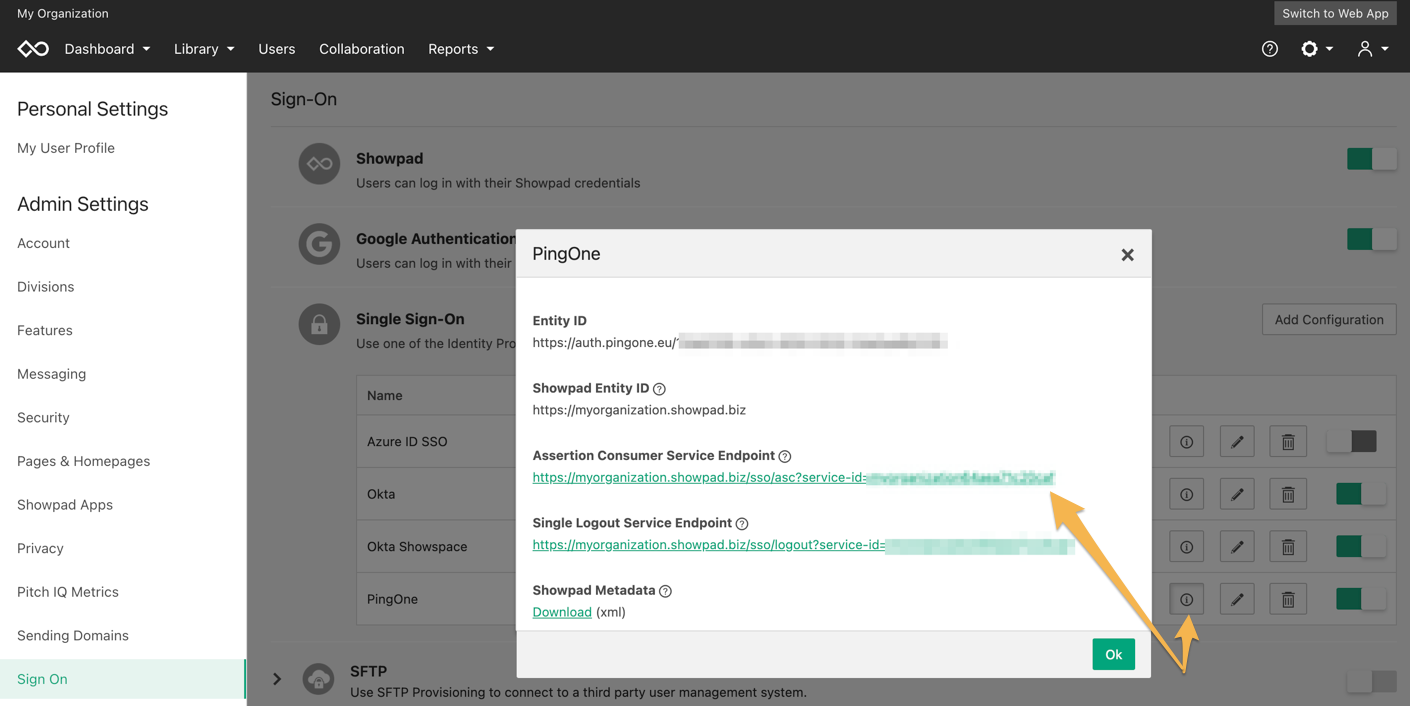1410x706 pixels.
Task: Open the settings gear menu
Action: (1316, 49)
